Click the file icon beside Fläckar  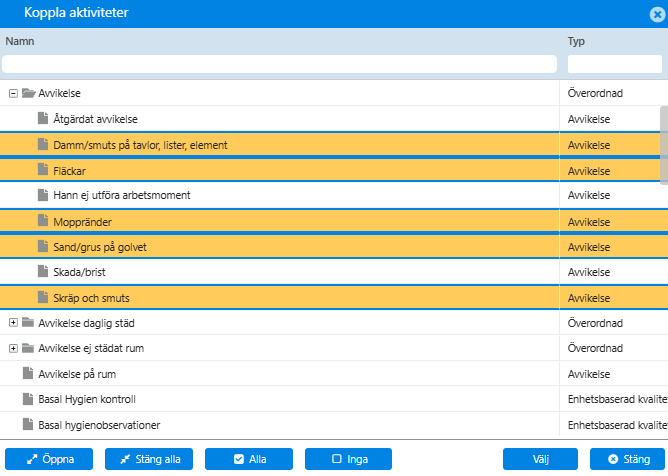click(x=43, y=169)
